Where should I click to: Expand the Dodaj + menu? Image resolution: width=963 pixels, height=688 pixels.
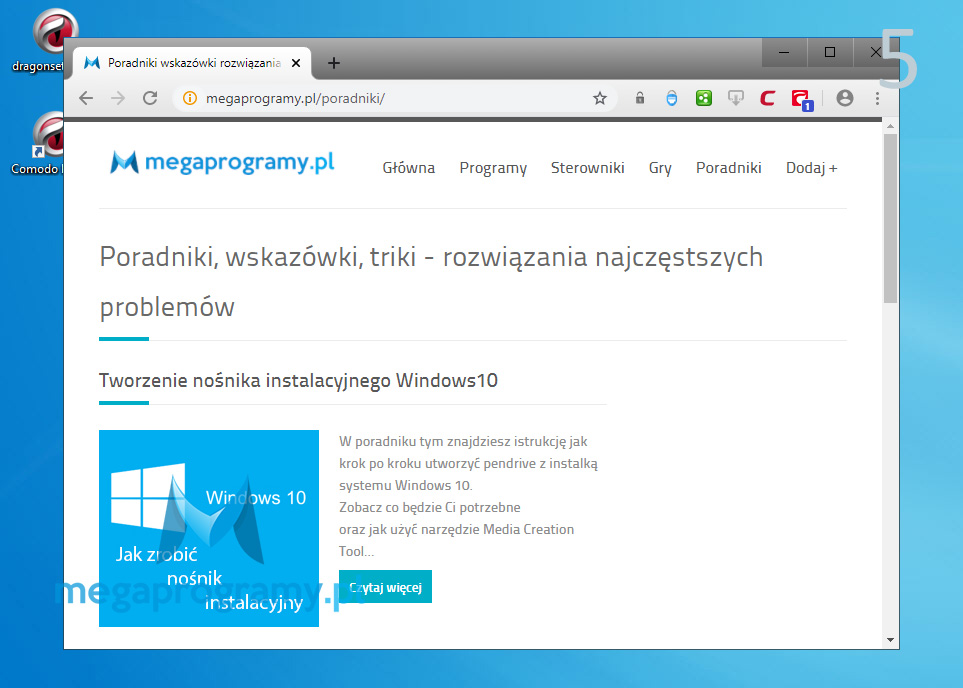point(811,168)
